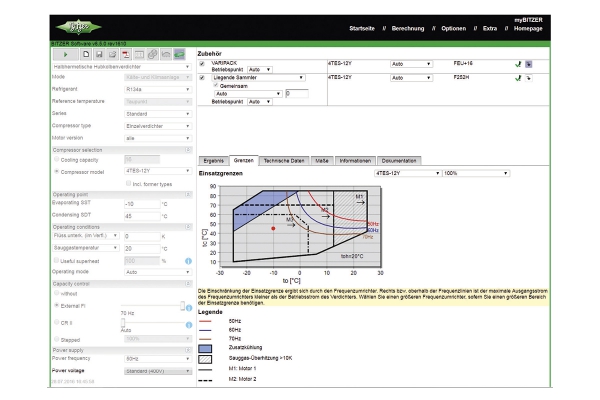Click arrow icon in VARIPACK row
600x400 pixels.
pyautogui.click(x=528, y=64)
